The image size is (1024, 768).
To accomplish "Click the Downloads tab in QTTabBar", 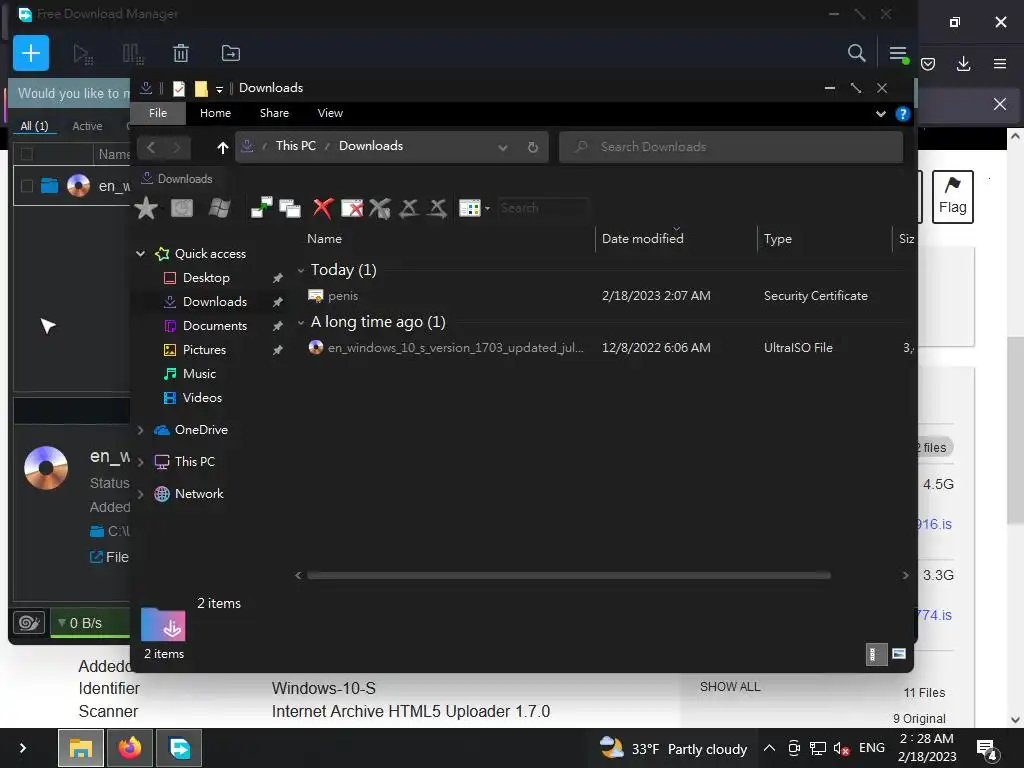I will [x=177, y=178].
